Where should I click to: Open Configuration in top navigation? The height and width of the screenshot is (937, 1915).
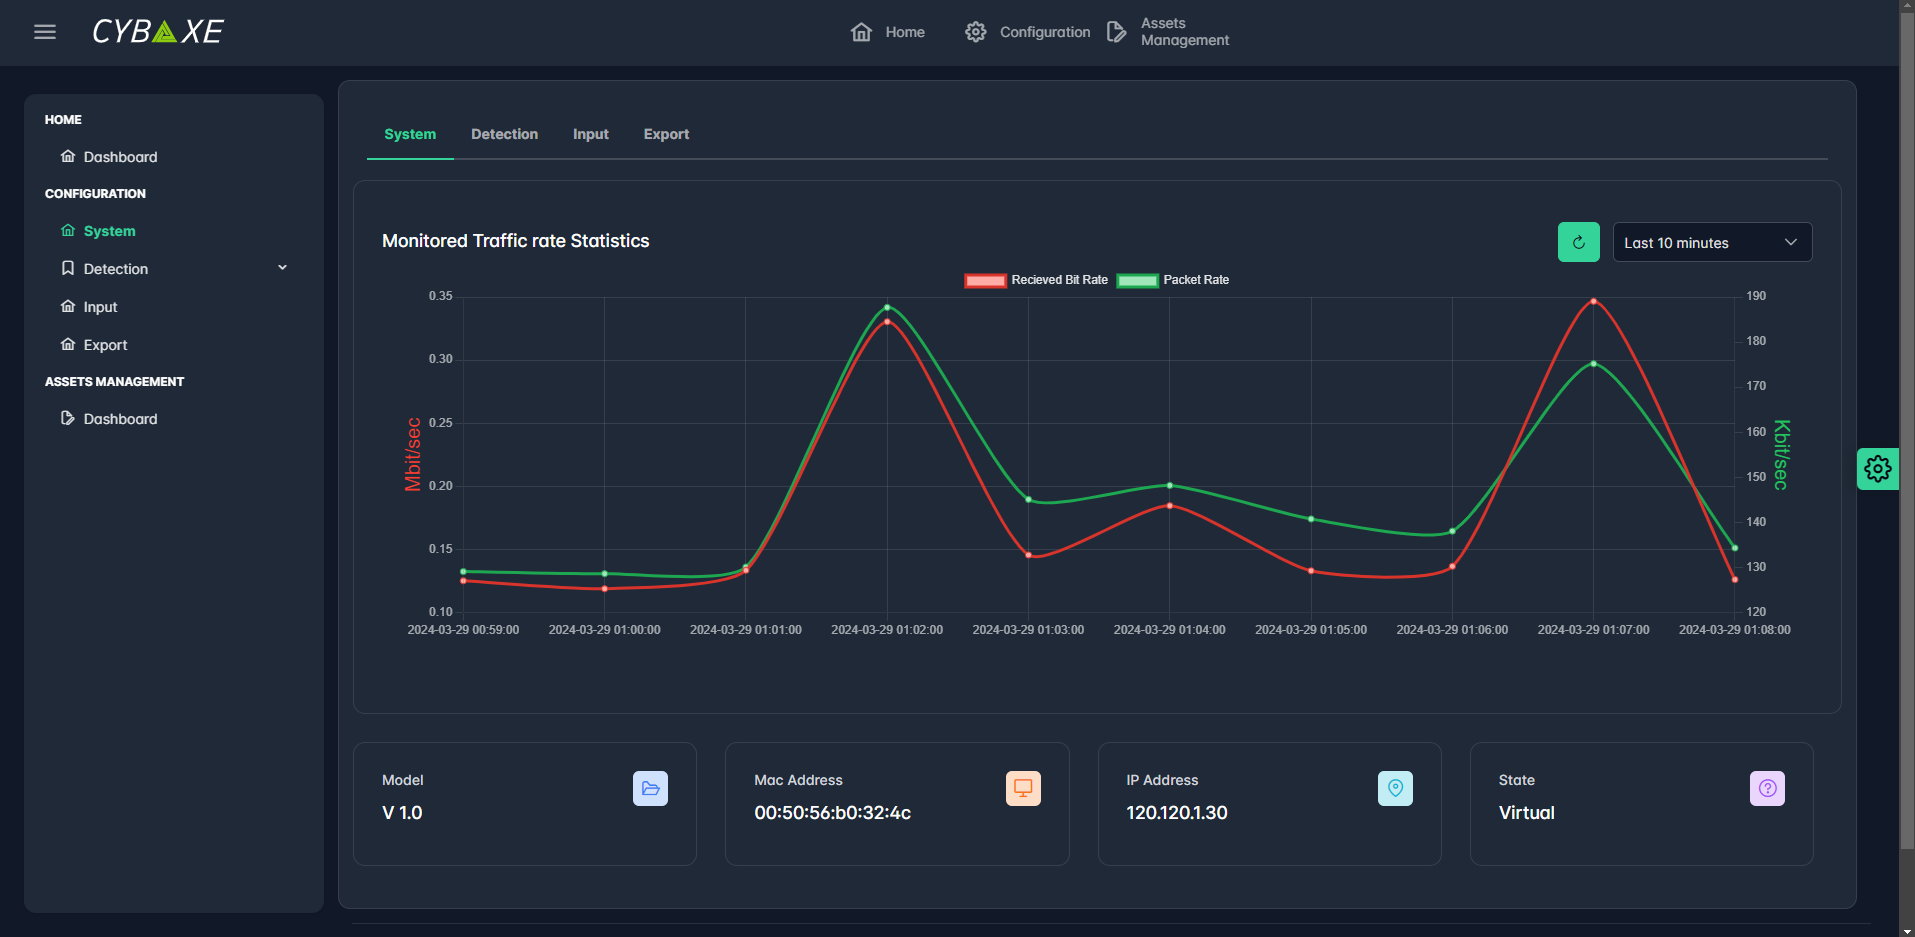tap(1028, 32)
